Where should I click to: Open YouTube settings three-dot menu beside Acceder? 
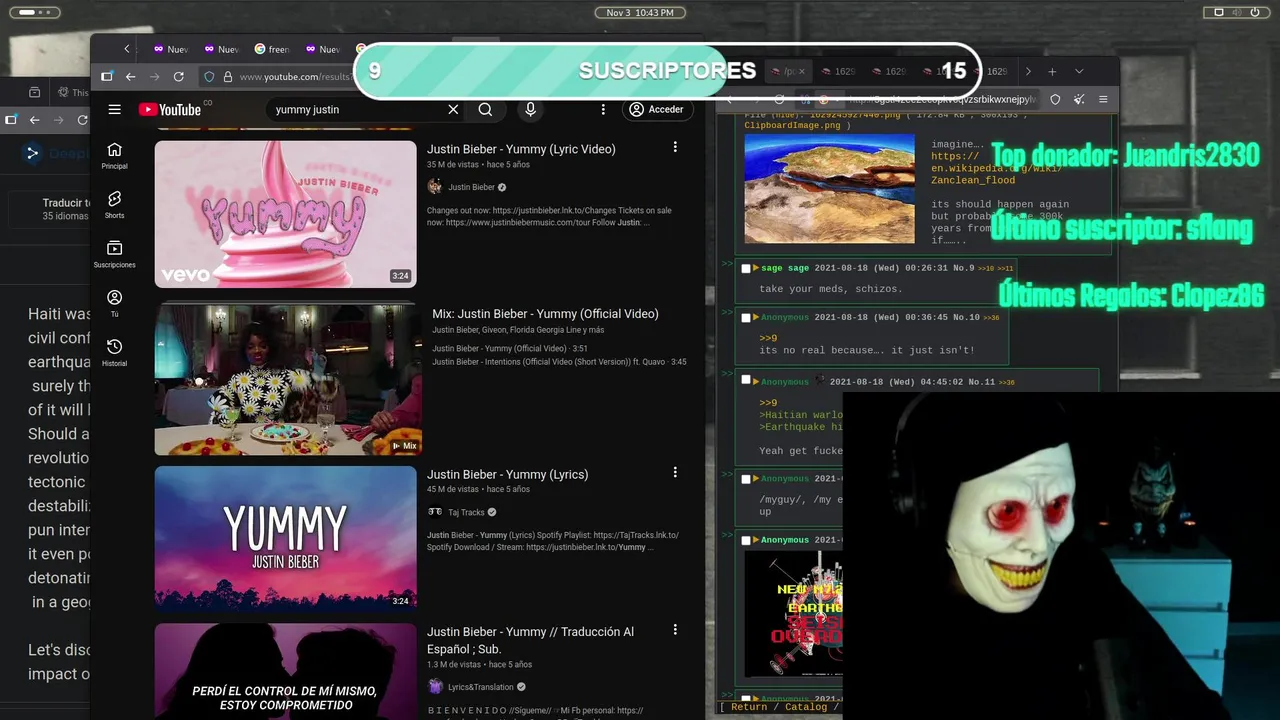603,110
